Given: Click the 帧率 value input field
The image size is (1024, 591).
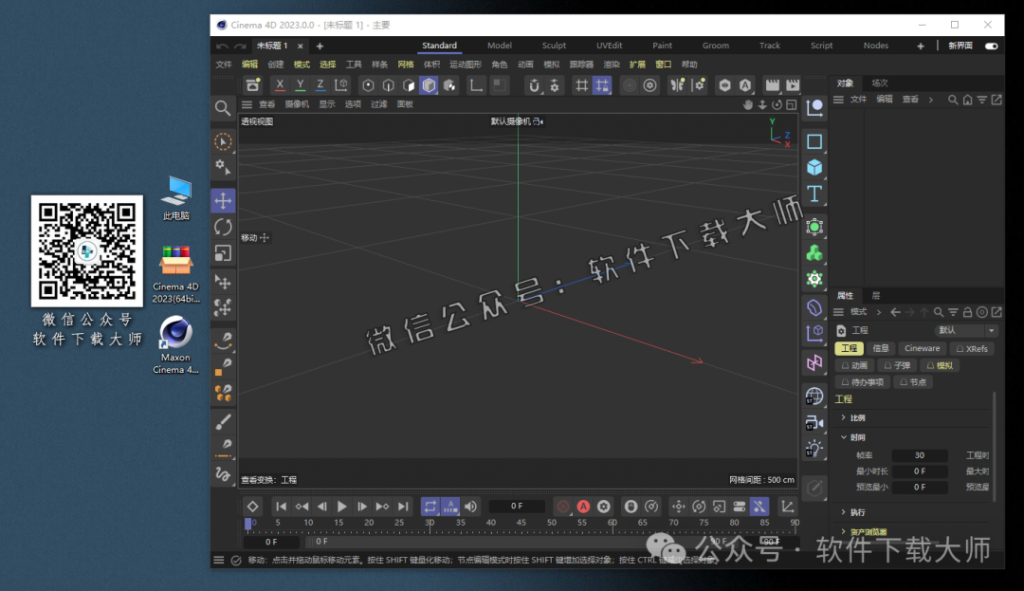Looking at the screenshot, I should click(919, 455).
